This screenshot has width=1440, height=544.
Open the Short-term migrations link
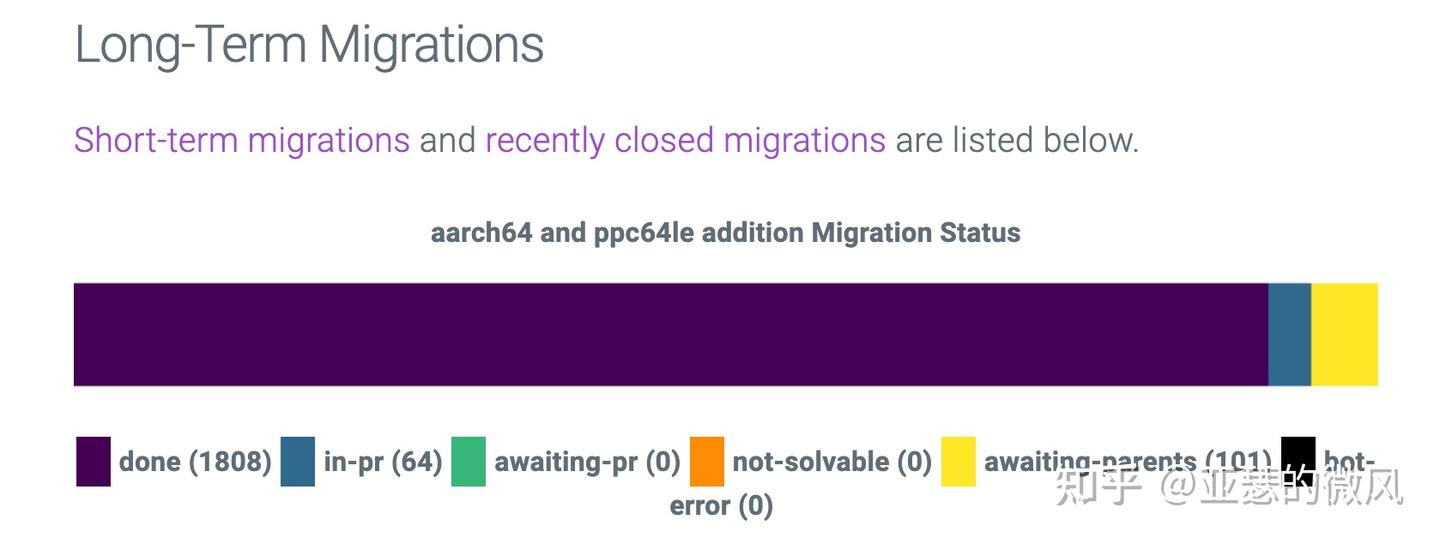point(241,140)
